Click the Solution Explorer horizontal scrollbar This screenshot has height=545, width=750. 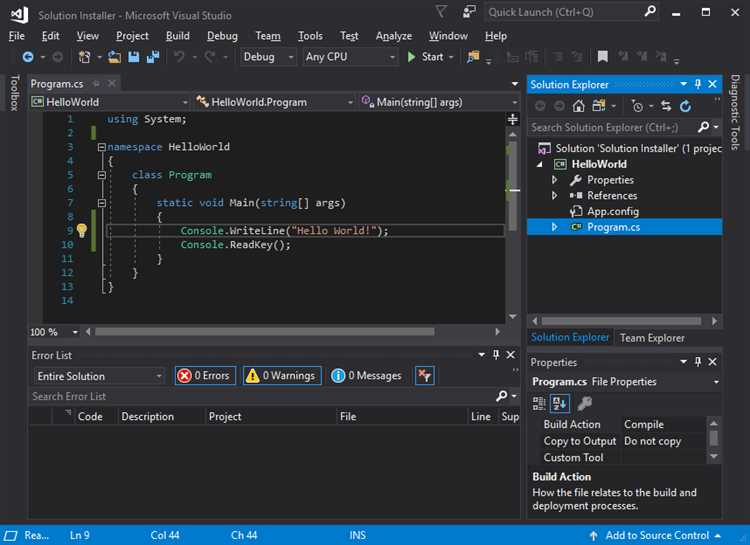tap(621, 321)
